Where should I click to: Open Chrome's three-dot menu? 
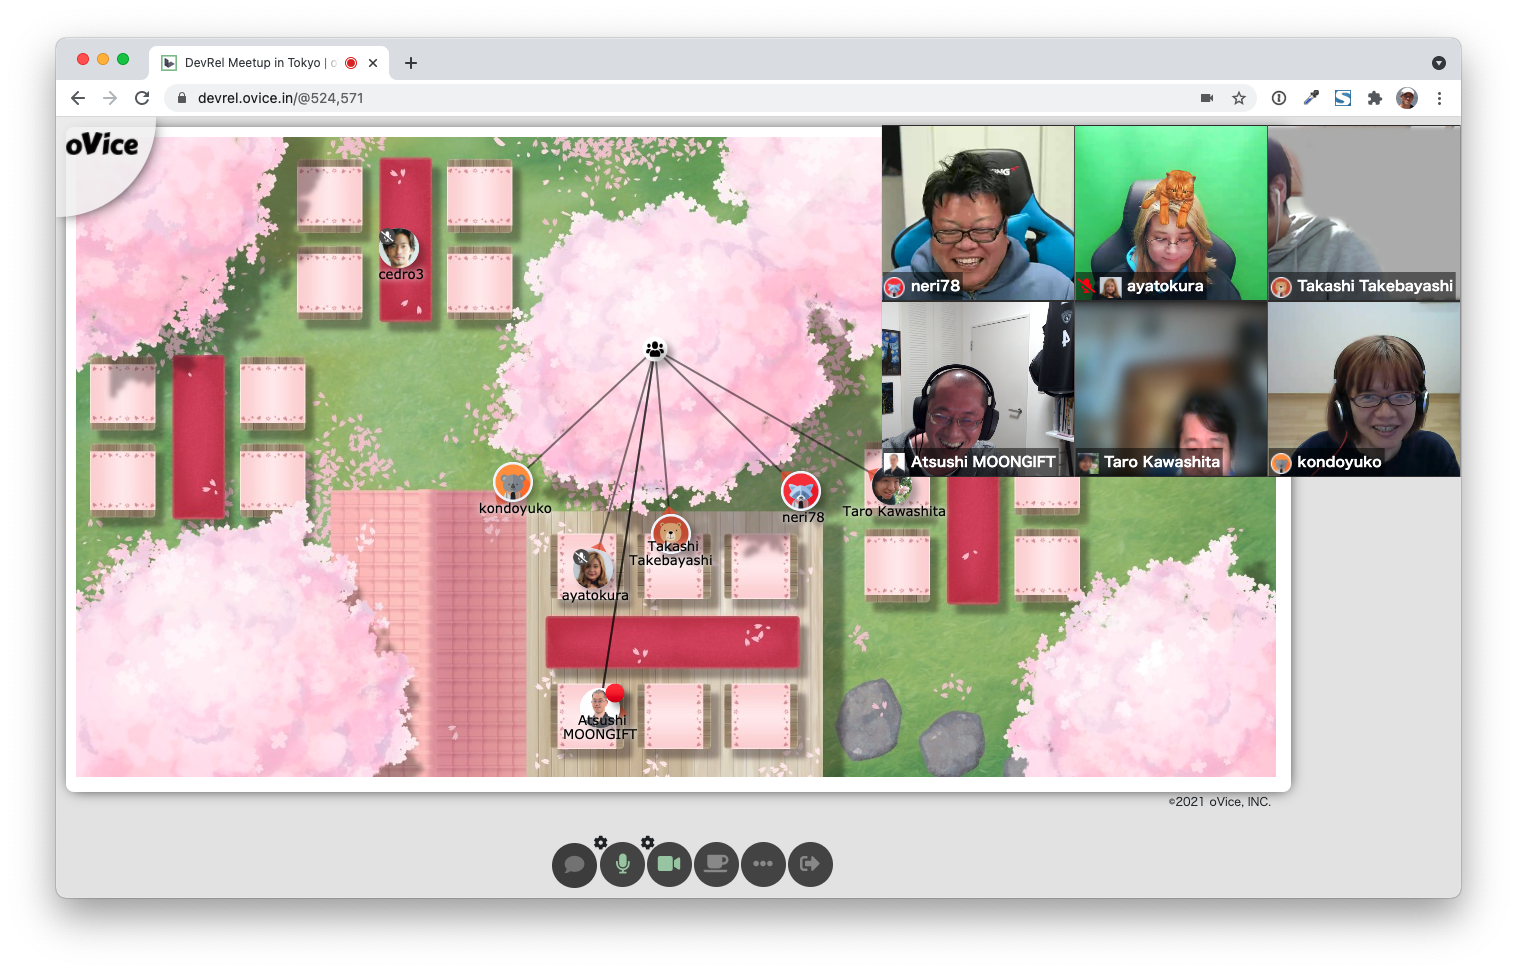tap(1439, 98)
